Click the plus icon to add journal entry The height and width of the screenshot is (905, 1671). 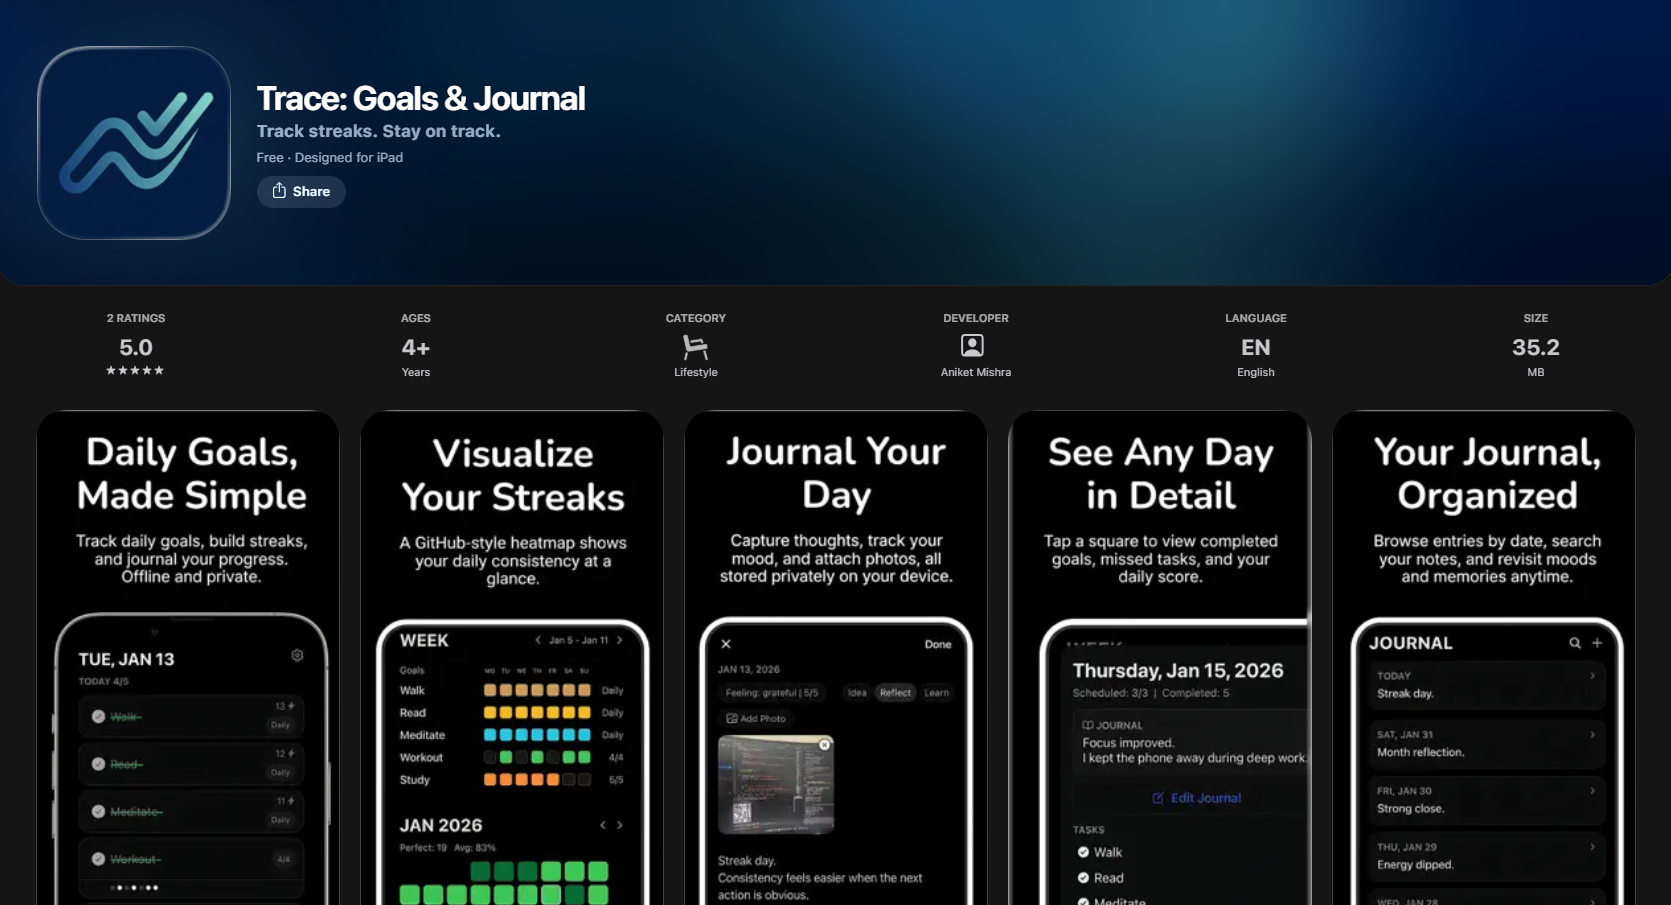pos(1597,643)
